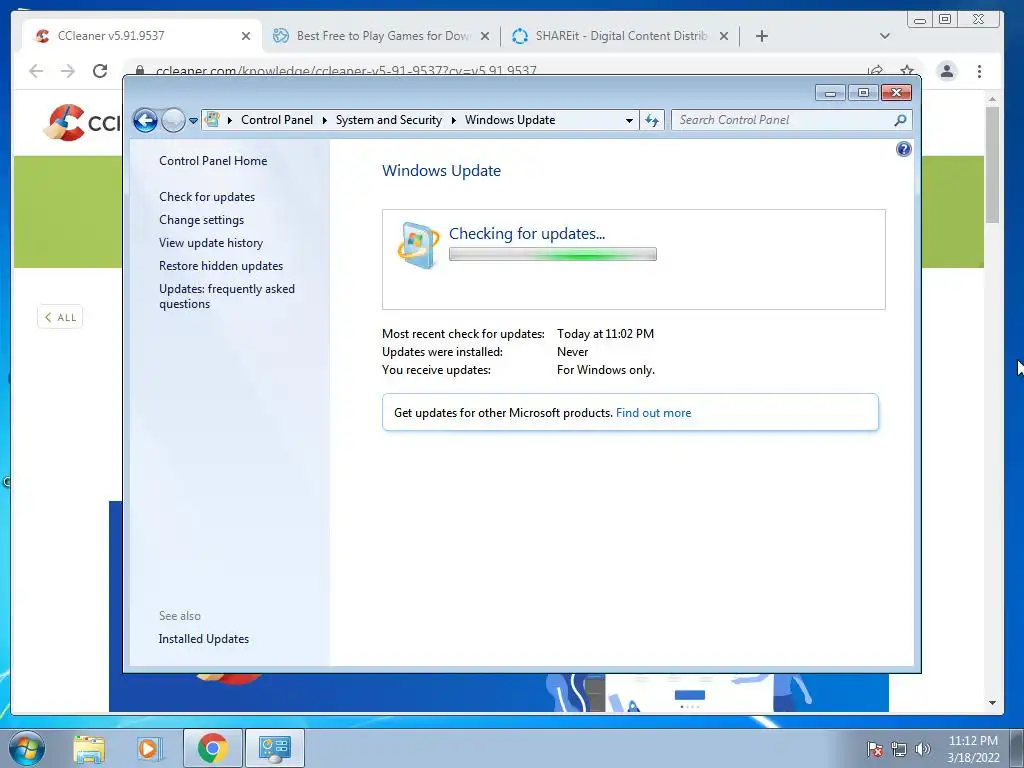Click into Search Control Panel field
This screenshot has height=768, width=1024.
point(782,120)
